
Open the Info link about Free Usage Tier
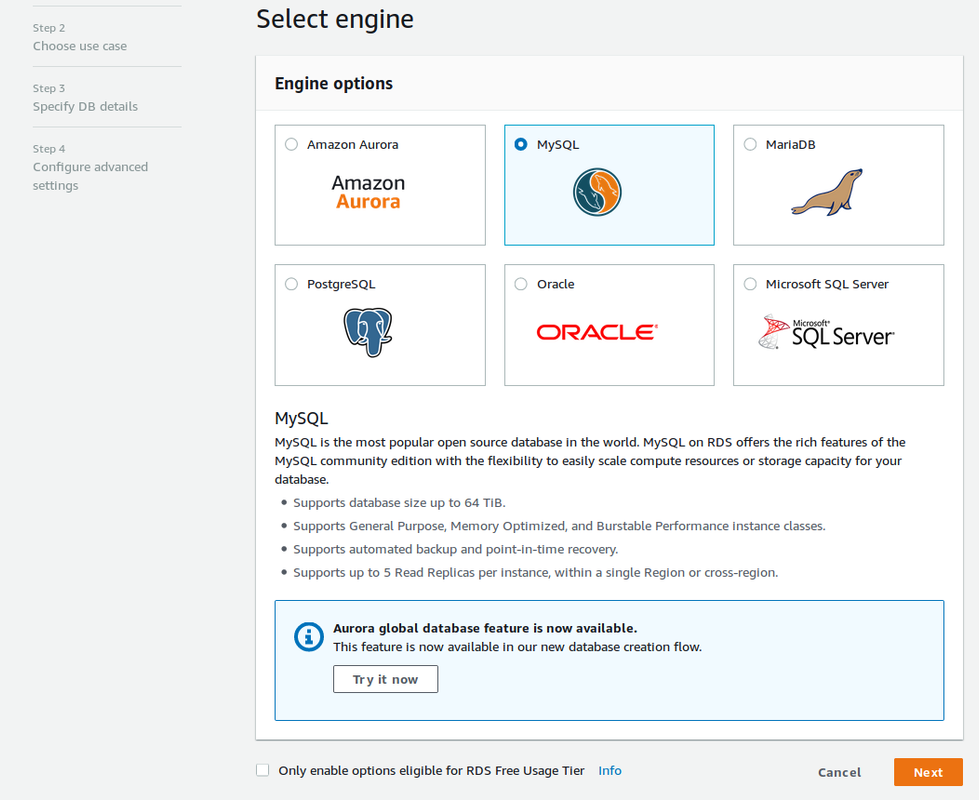click(x=609, y=770)
